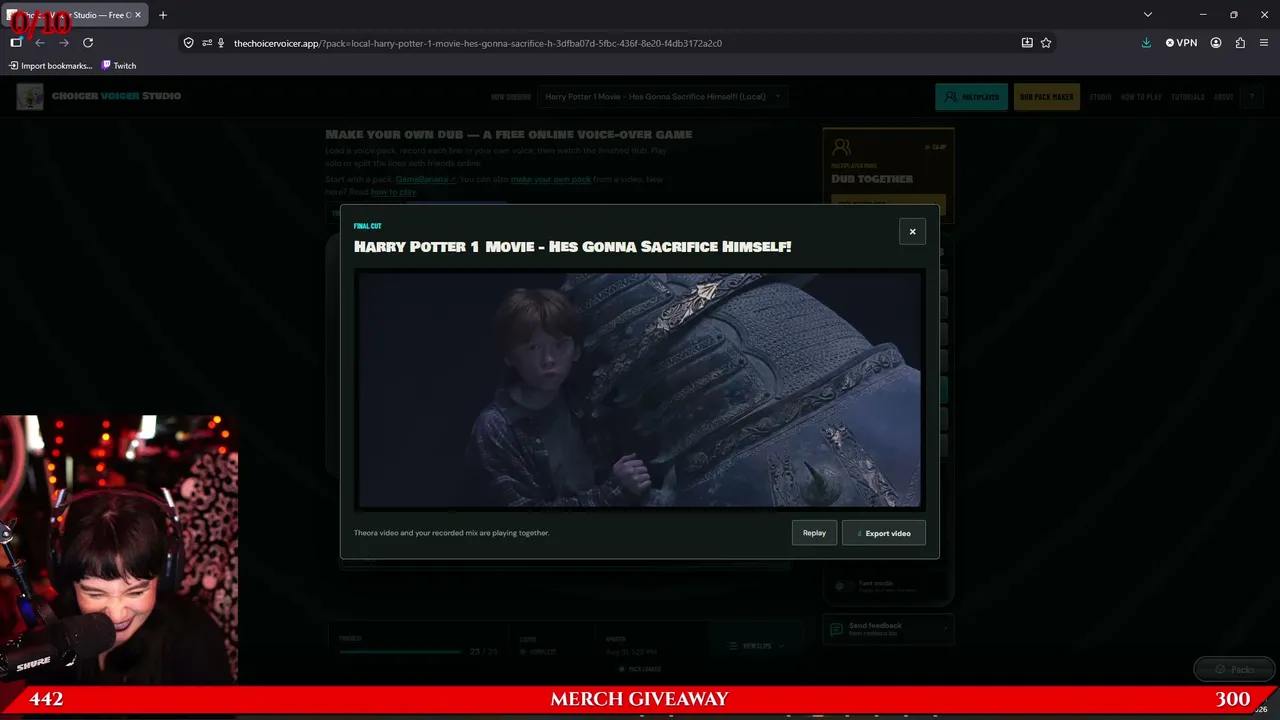Close the Choicer Voicer Studio tab
Viewport: 1280px width, 720px height.
pos(138,15)
